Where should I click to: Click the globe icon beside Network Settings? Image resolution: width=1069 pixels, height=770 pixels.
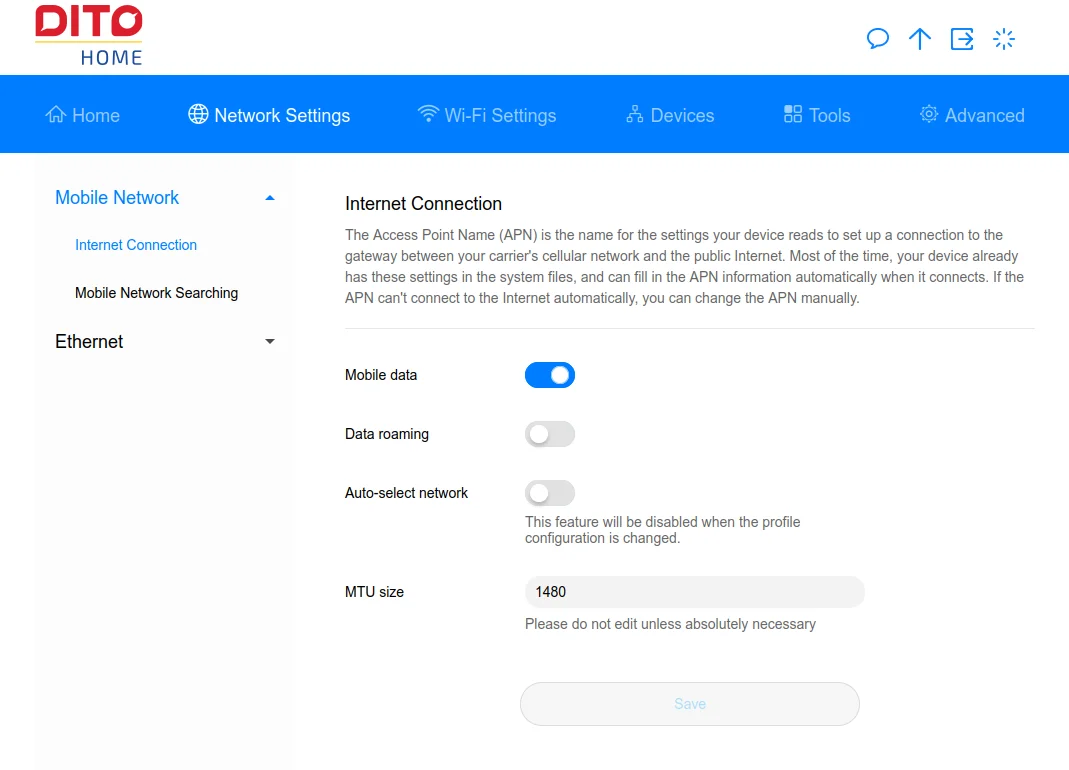[x=198, y=115]
